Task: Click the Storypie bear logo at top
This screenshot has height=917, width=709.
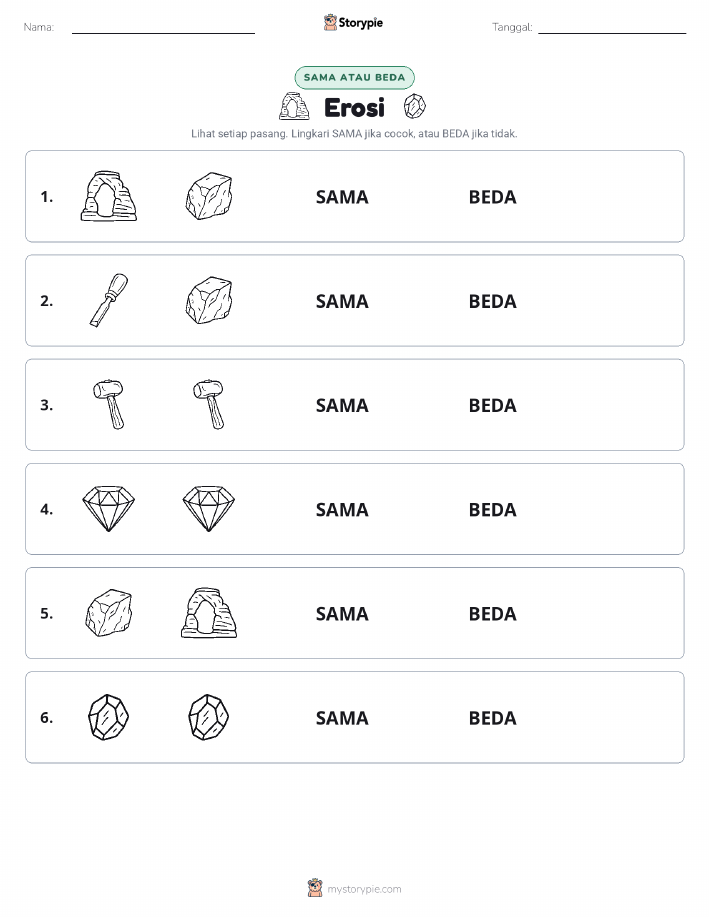Action: click(x=330, y=23)
